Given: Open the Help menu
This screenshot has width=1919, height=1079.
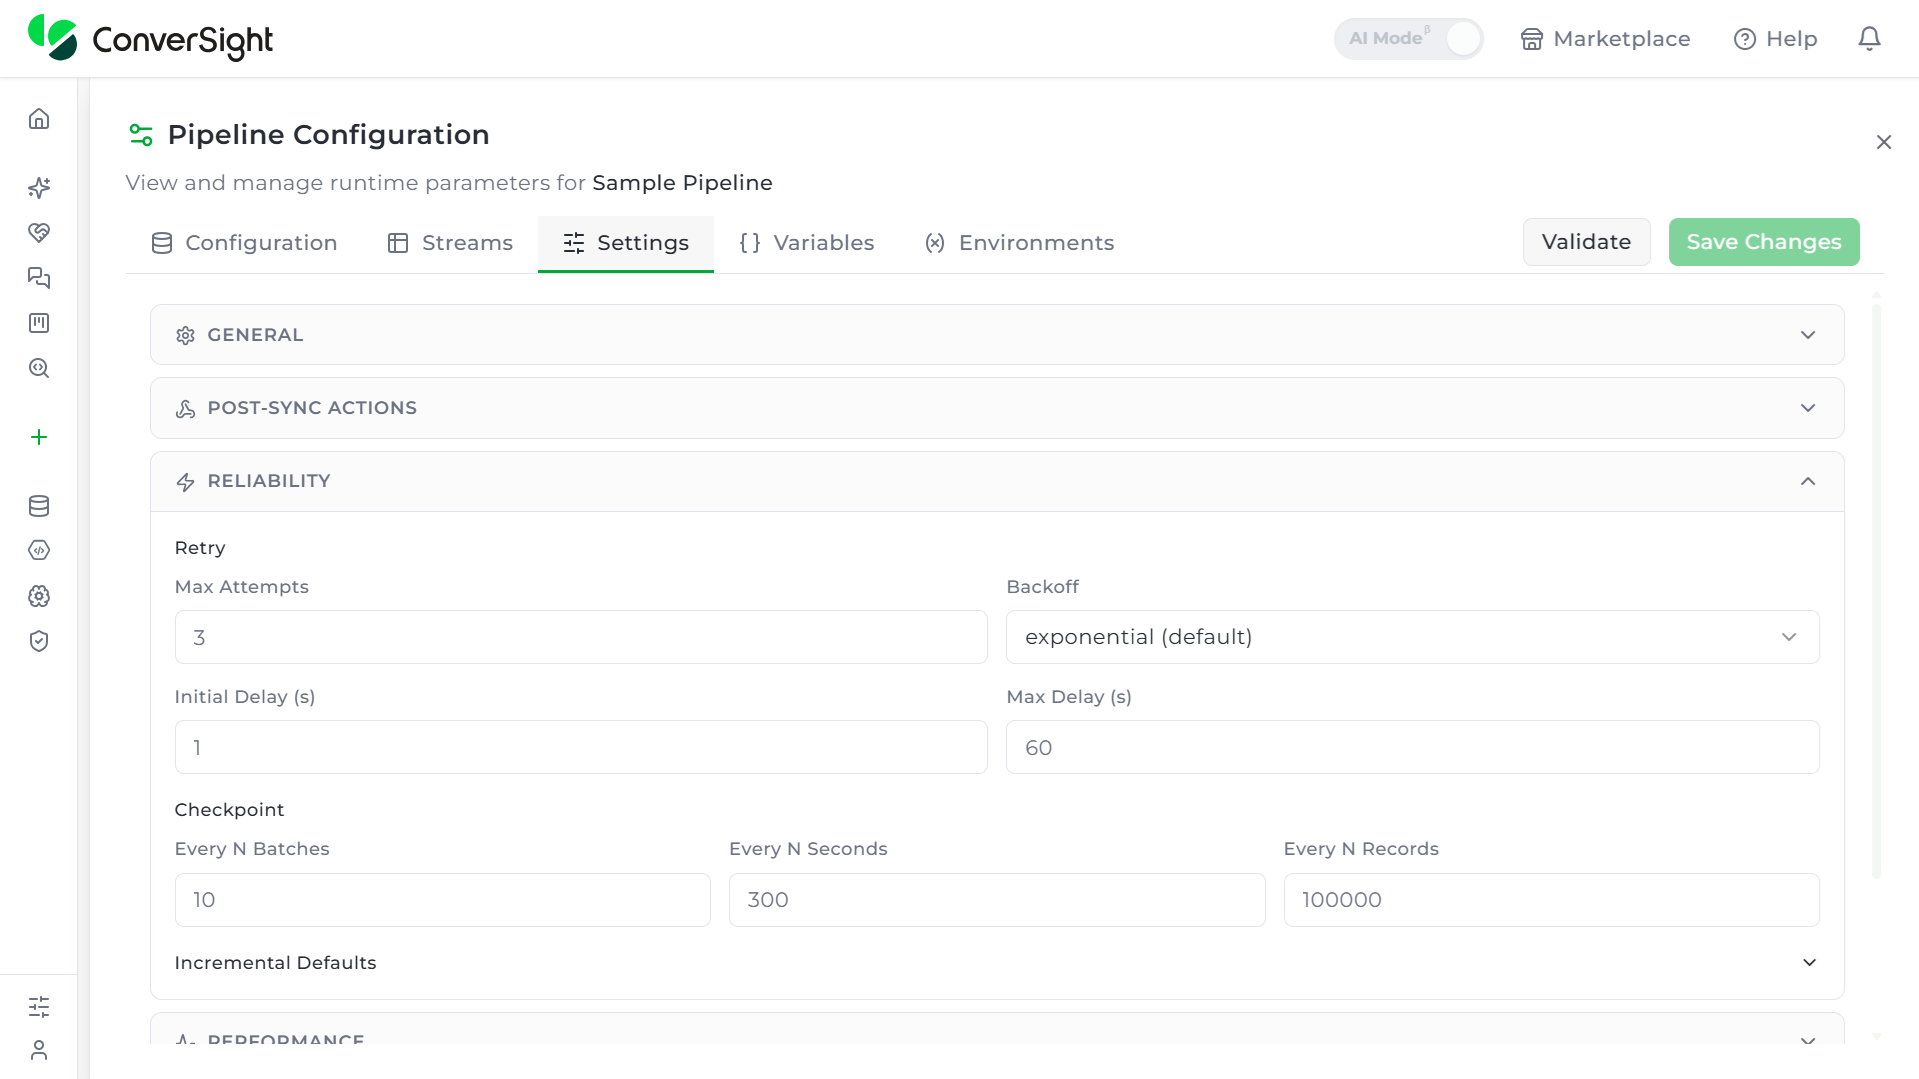Looking at the screenshot, I should (1775, 39).
